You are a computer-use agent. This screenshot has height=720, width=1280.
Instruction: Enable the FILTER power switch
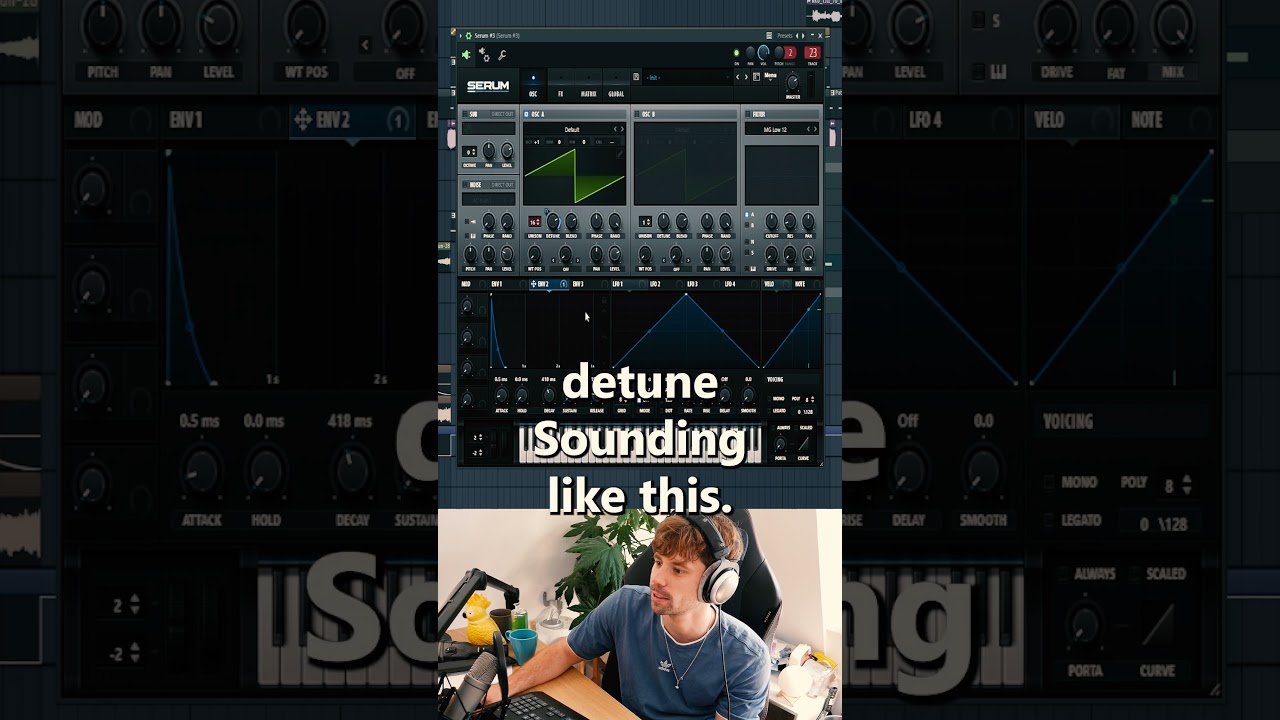(748, 114)
